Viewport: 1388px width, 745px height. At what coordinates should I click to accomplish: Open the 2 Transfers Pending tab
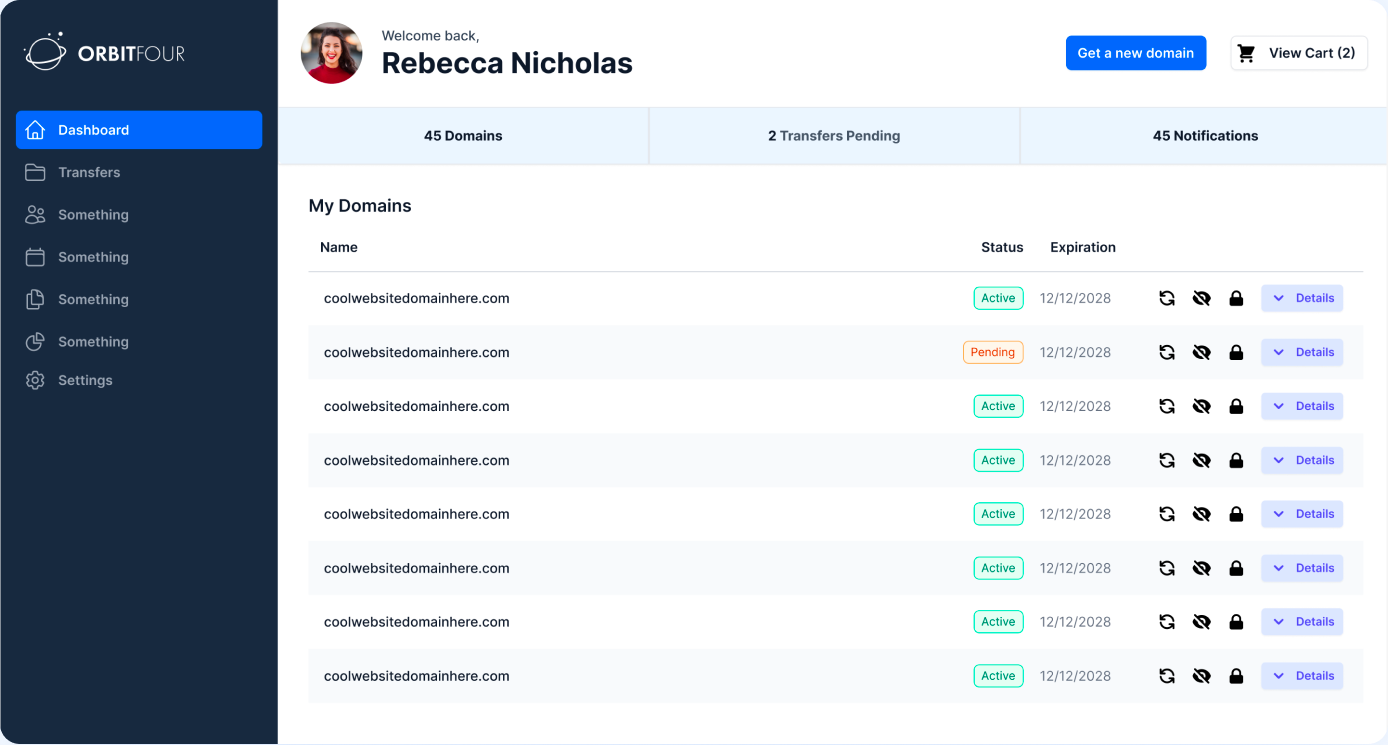coord(834,135)
